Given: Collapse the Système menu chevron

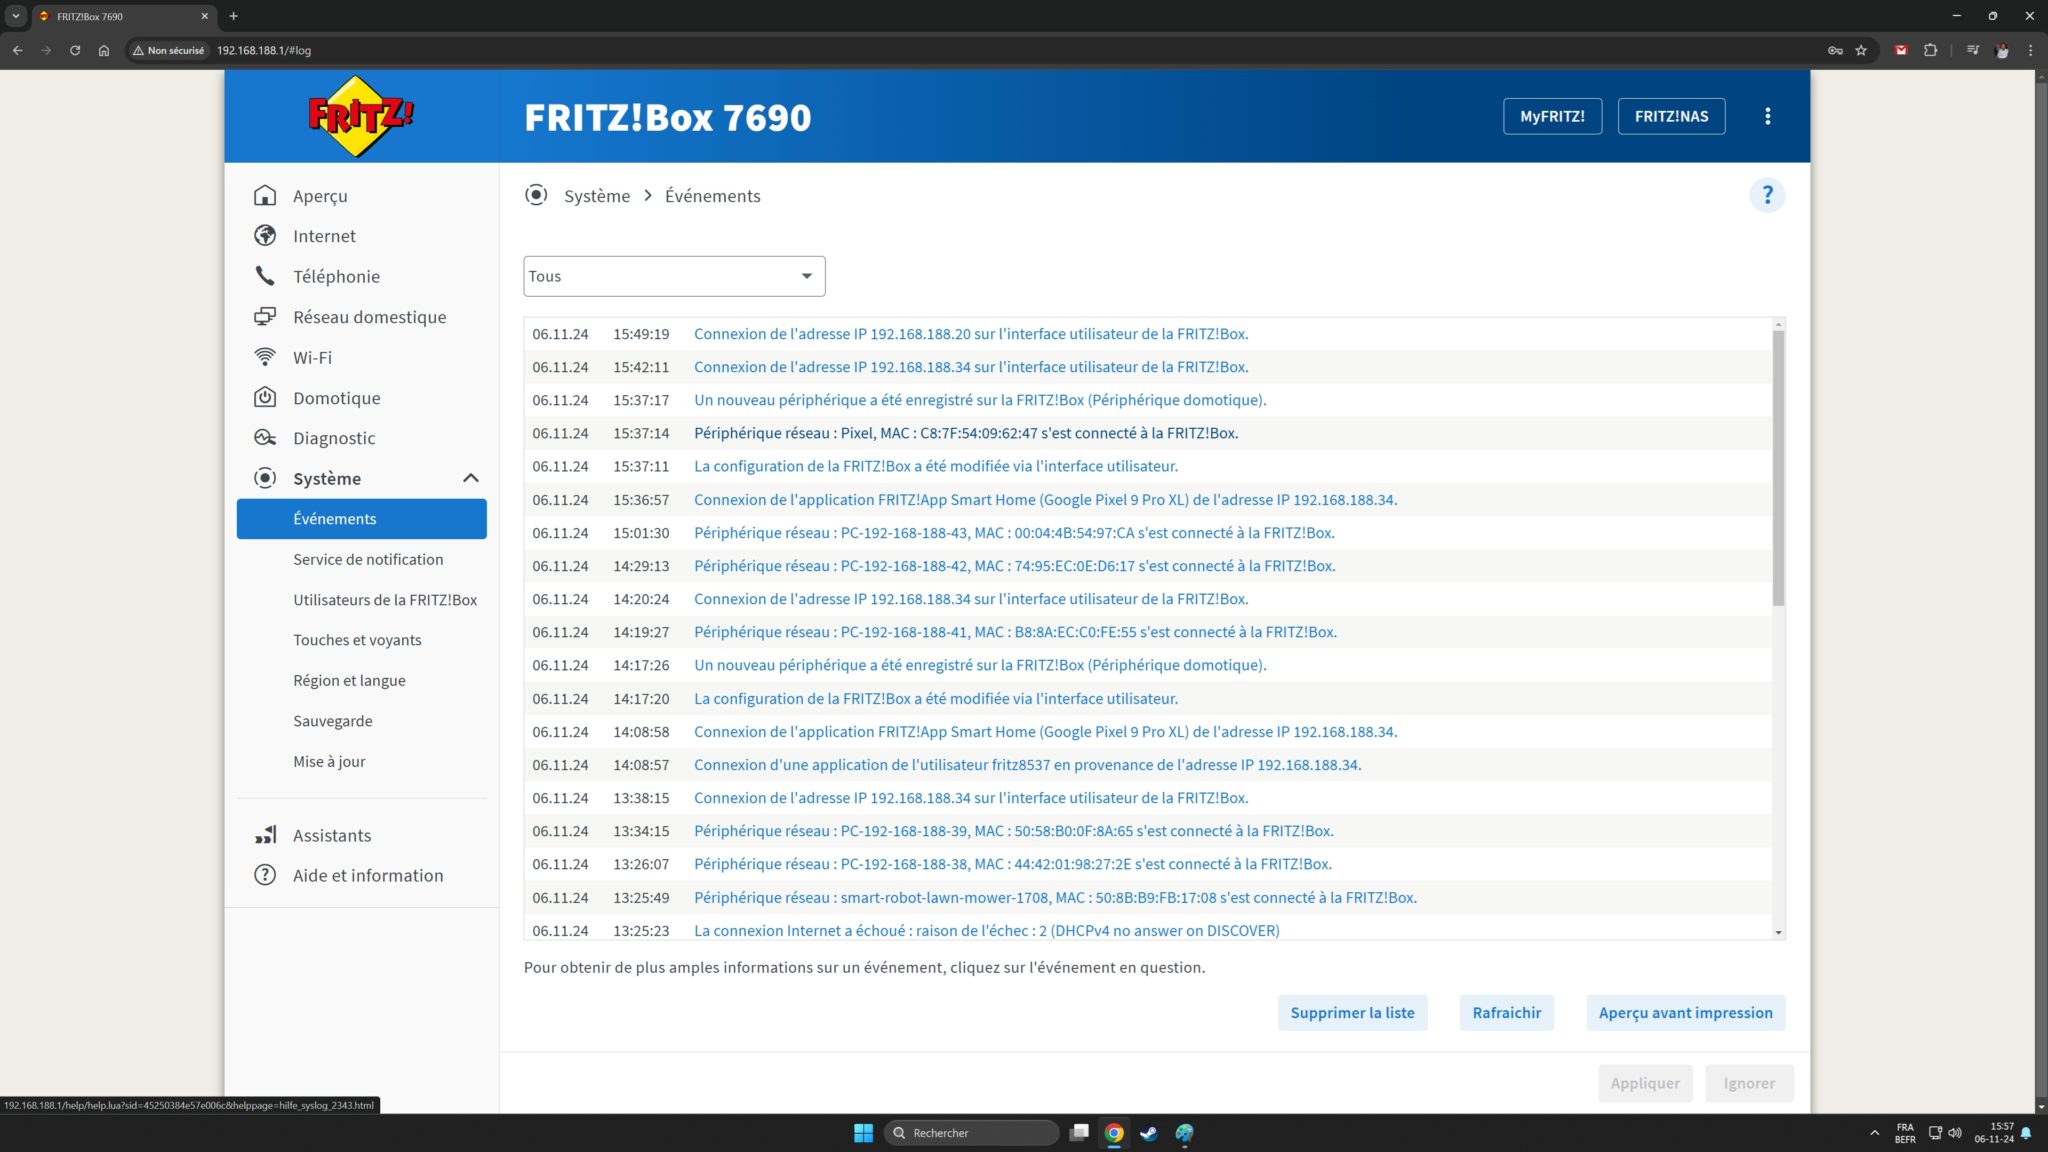Looking at the screenshot, I should (471, 478).
